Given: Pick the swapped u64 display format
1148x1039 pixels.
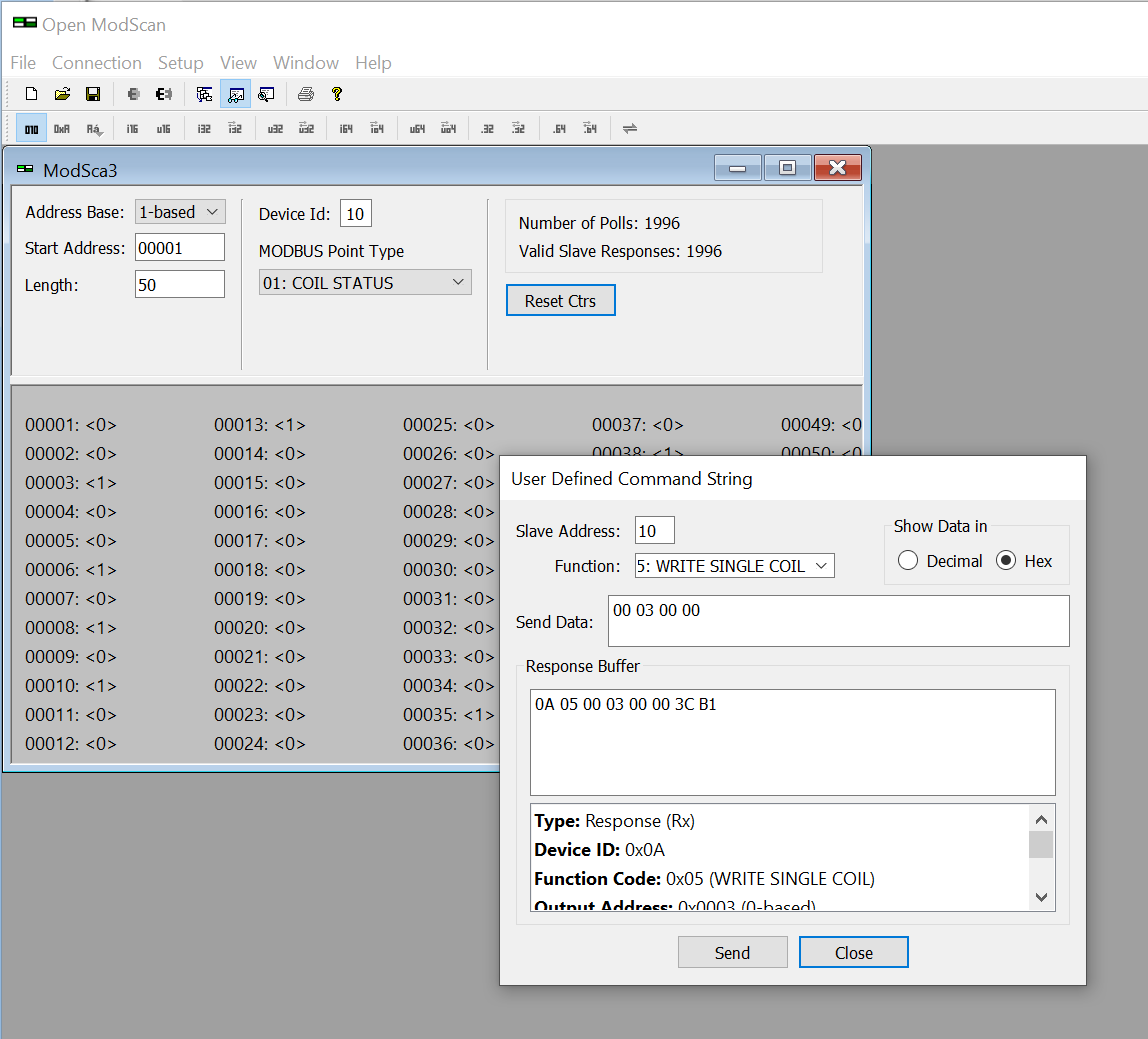Looking at the screenshot, I should [x=448, y=129].
